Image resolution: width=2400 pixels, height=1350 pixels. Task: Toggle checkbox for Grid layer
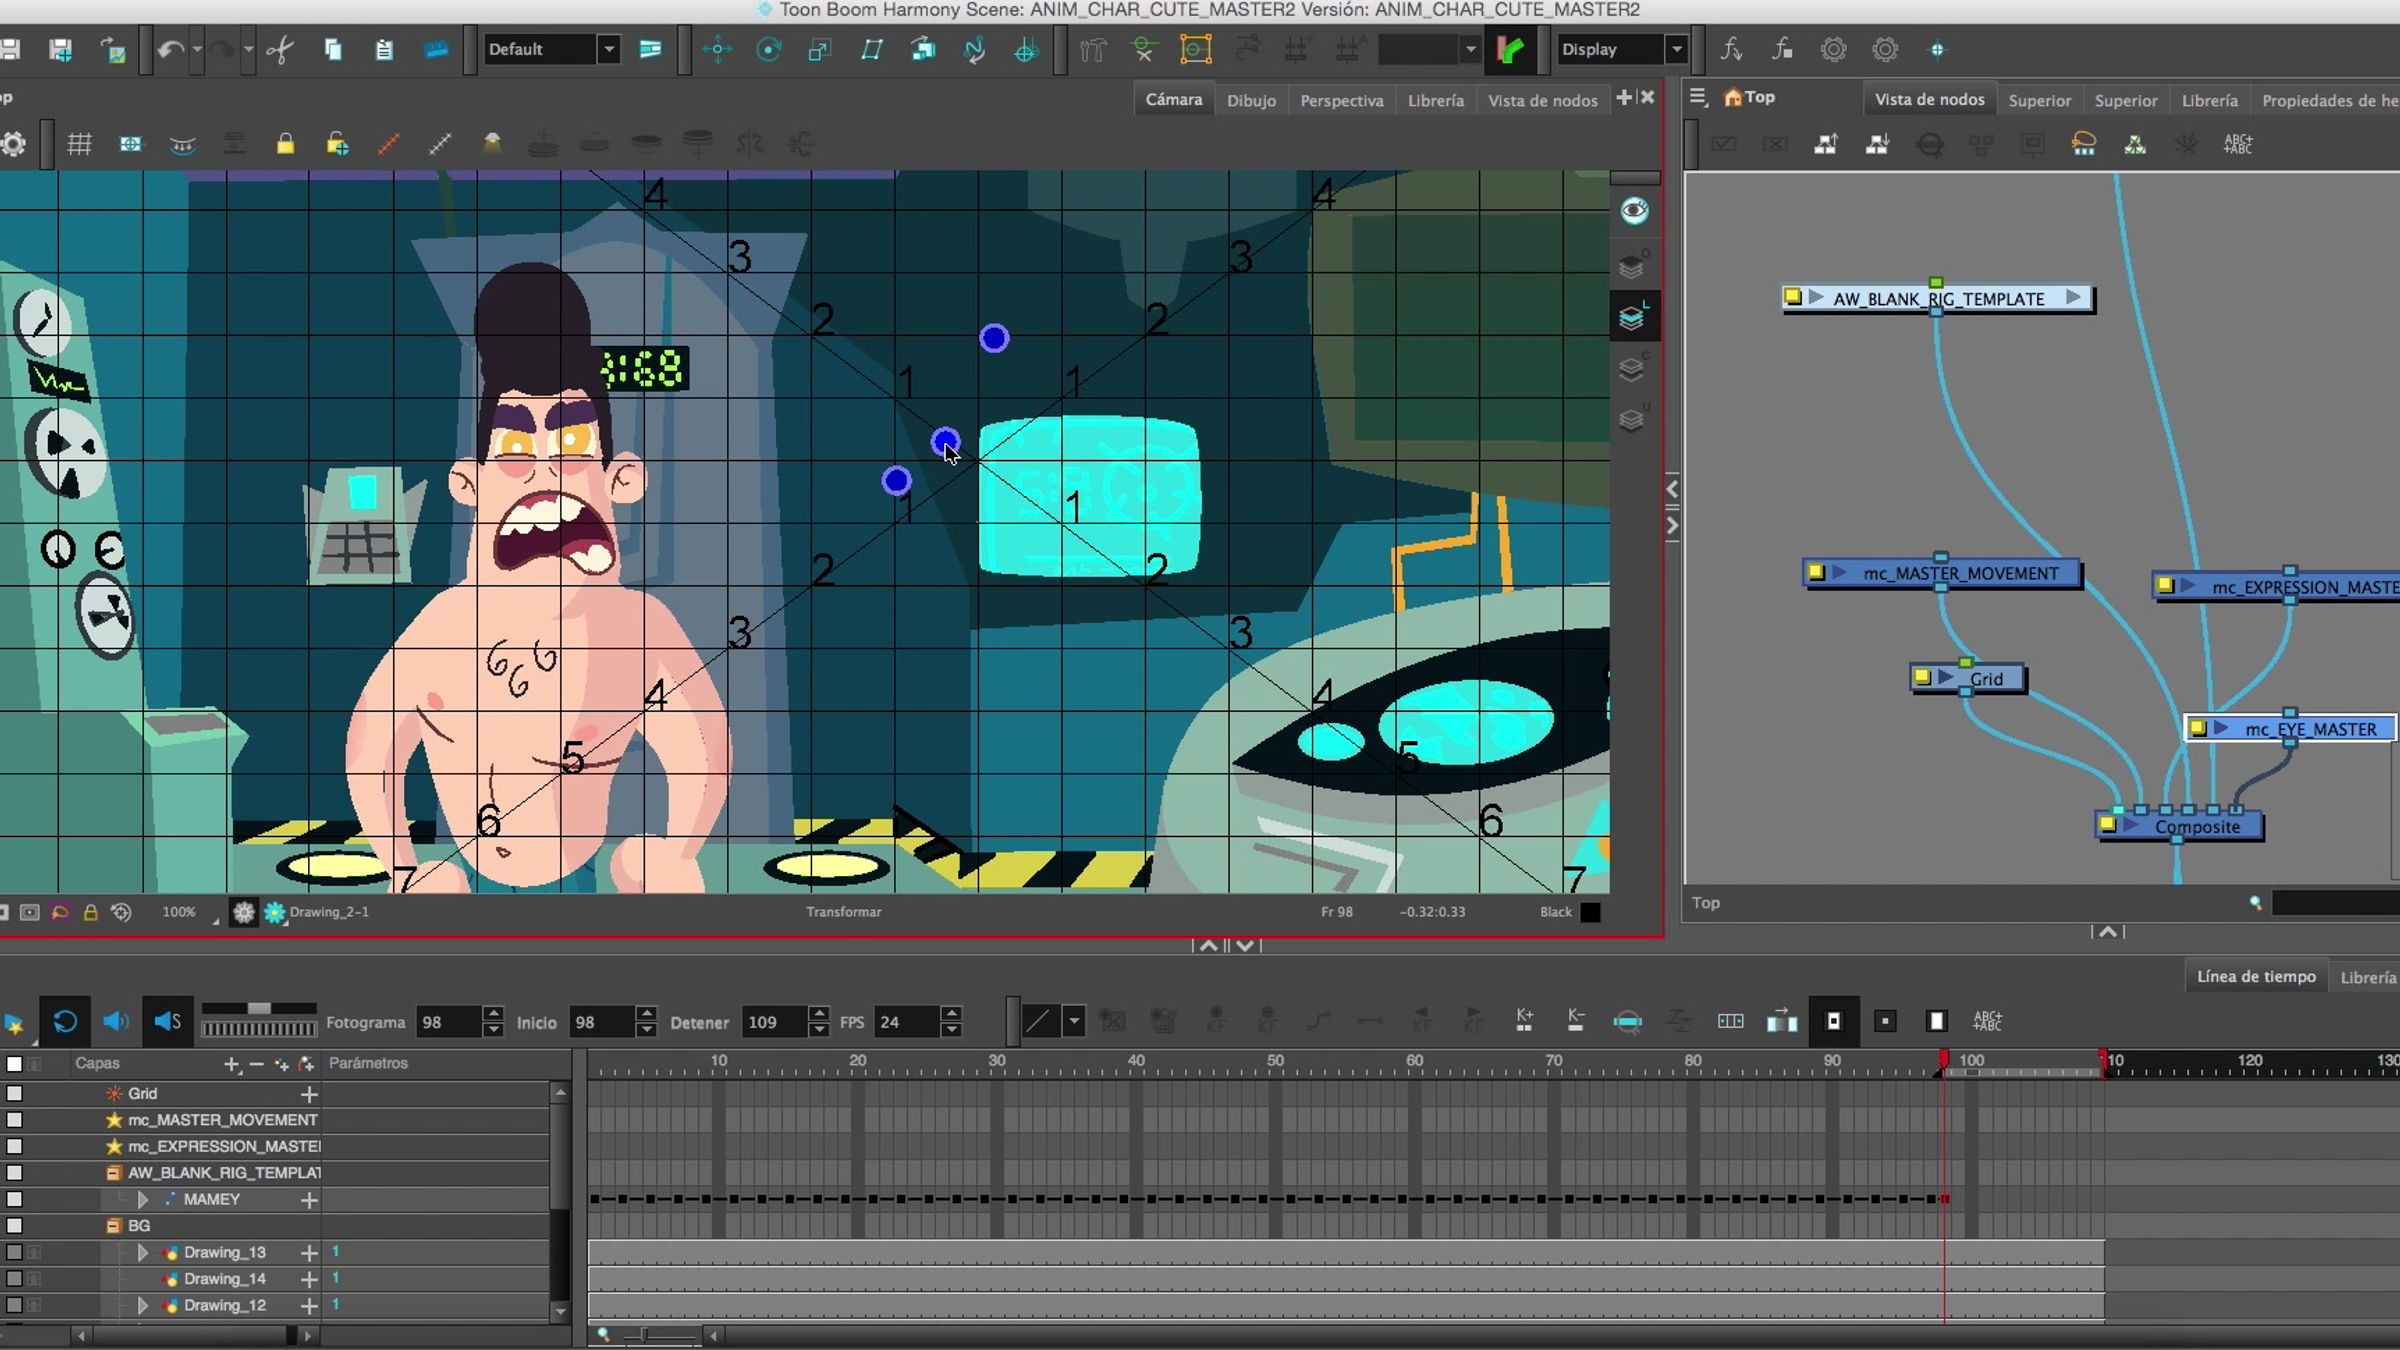tap(14, 1094)
